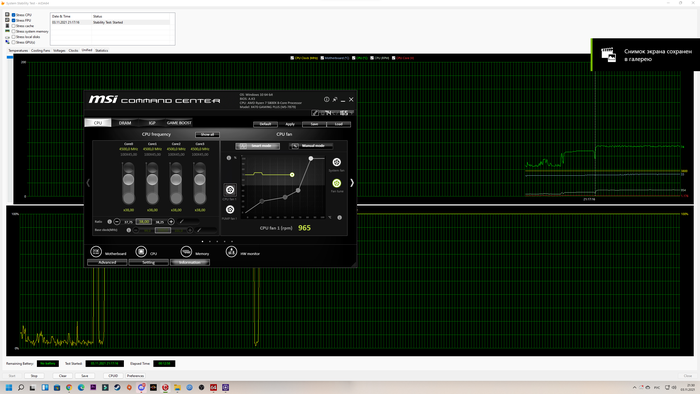The height and width of the screenshot is (394, 700).
Task: Select Smart mode for CPU fan
Action: [x=258, y=146]
